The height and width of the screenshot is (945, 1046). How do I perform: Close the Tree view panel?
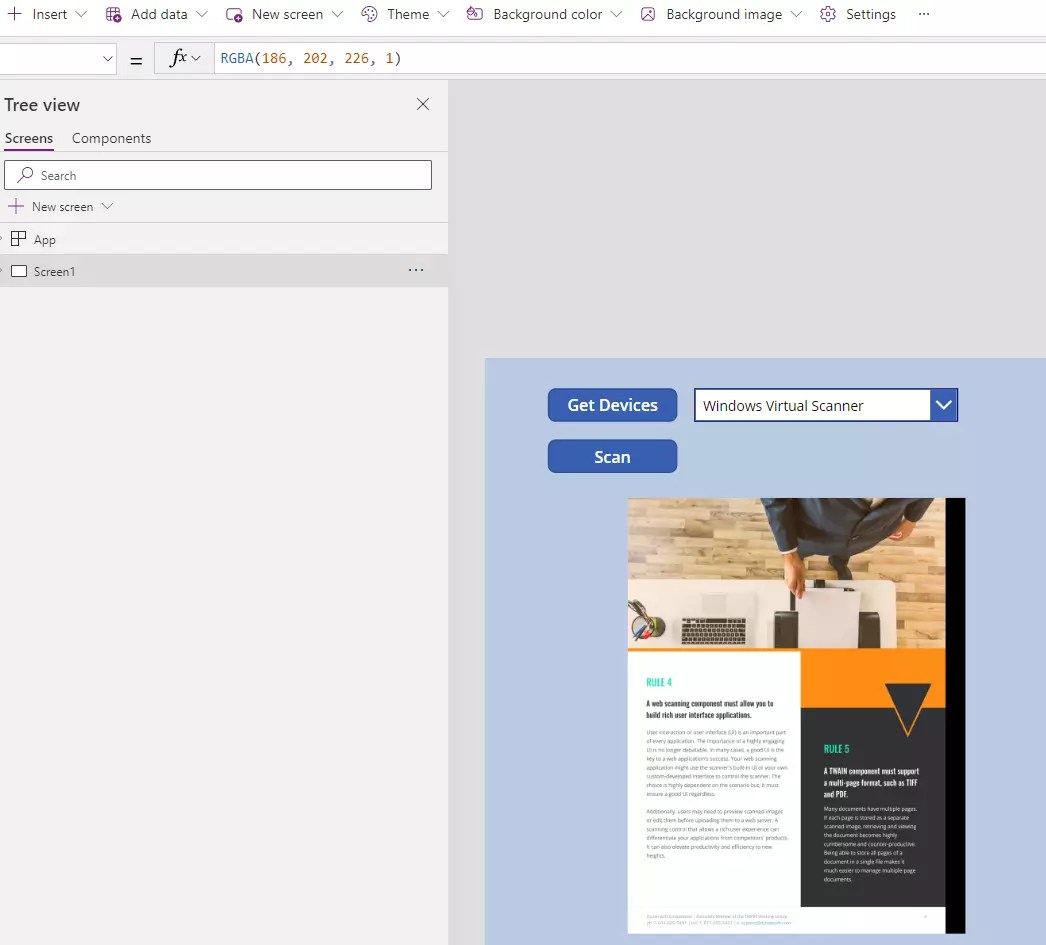(x=422, y=104)
